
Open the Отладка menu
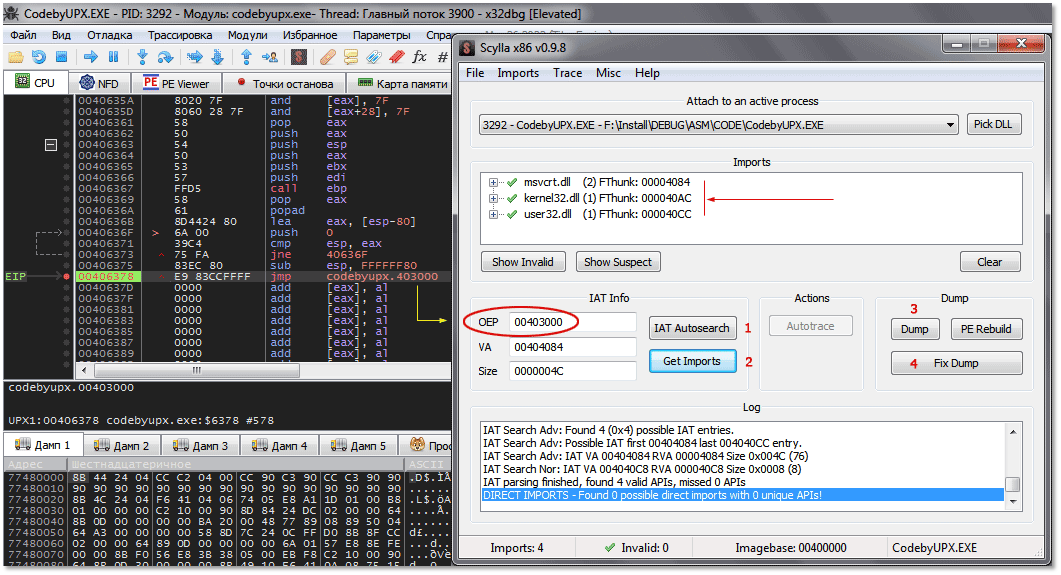pyautogui.click(x=110, y=34)
